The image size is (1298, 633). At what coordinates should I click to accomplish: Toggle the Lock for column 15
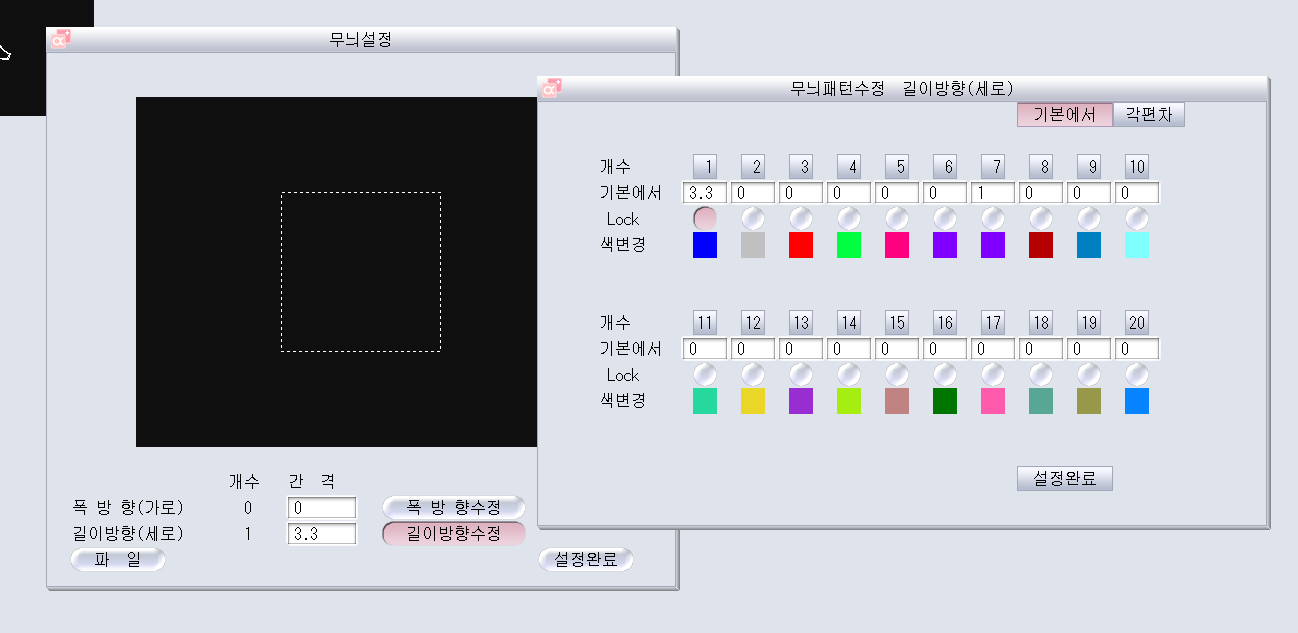point(897,374)
